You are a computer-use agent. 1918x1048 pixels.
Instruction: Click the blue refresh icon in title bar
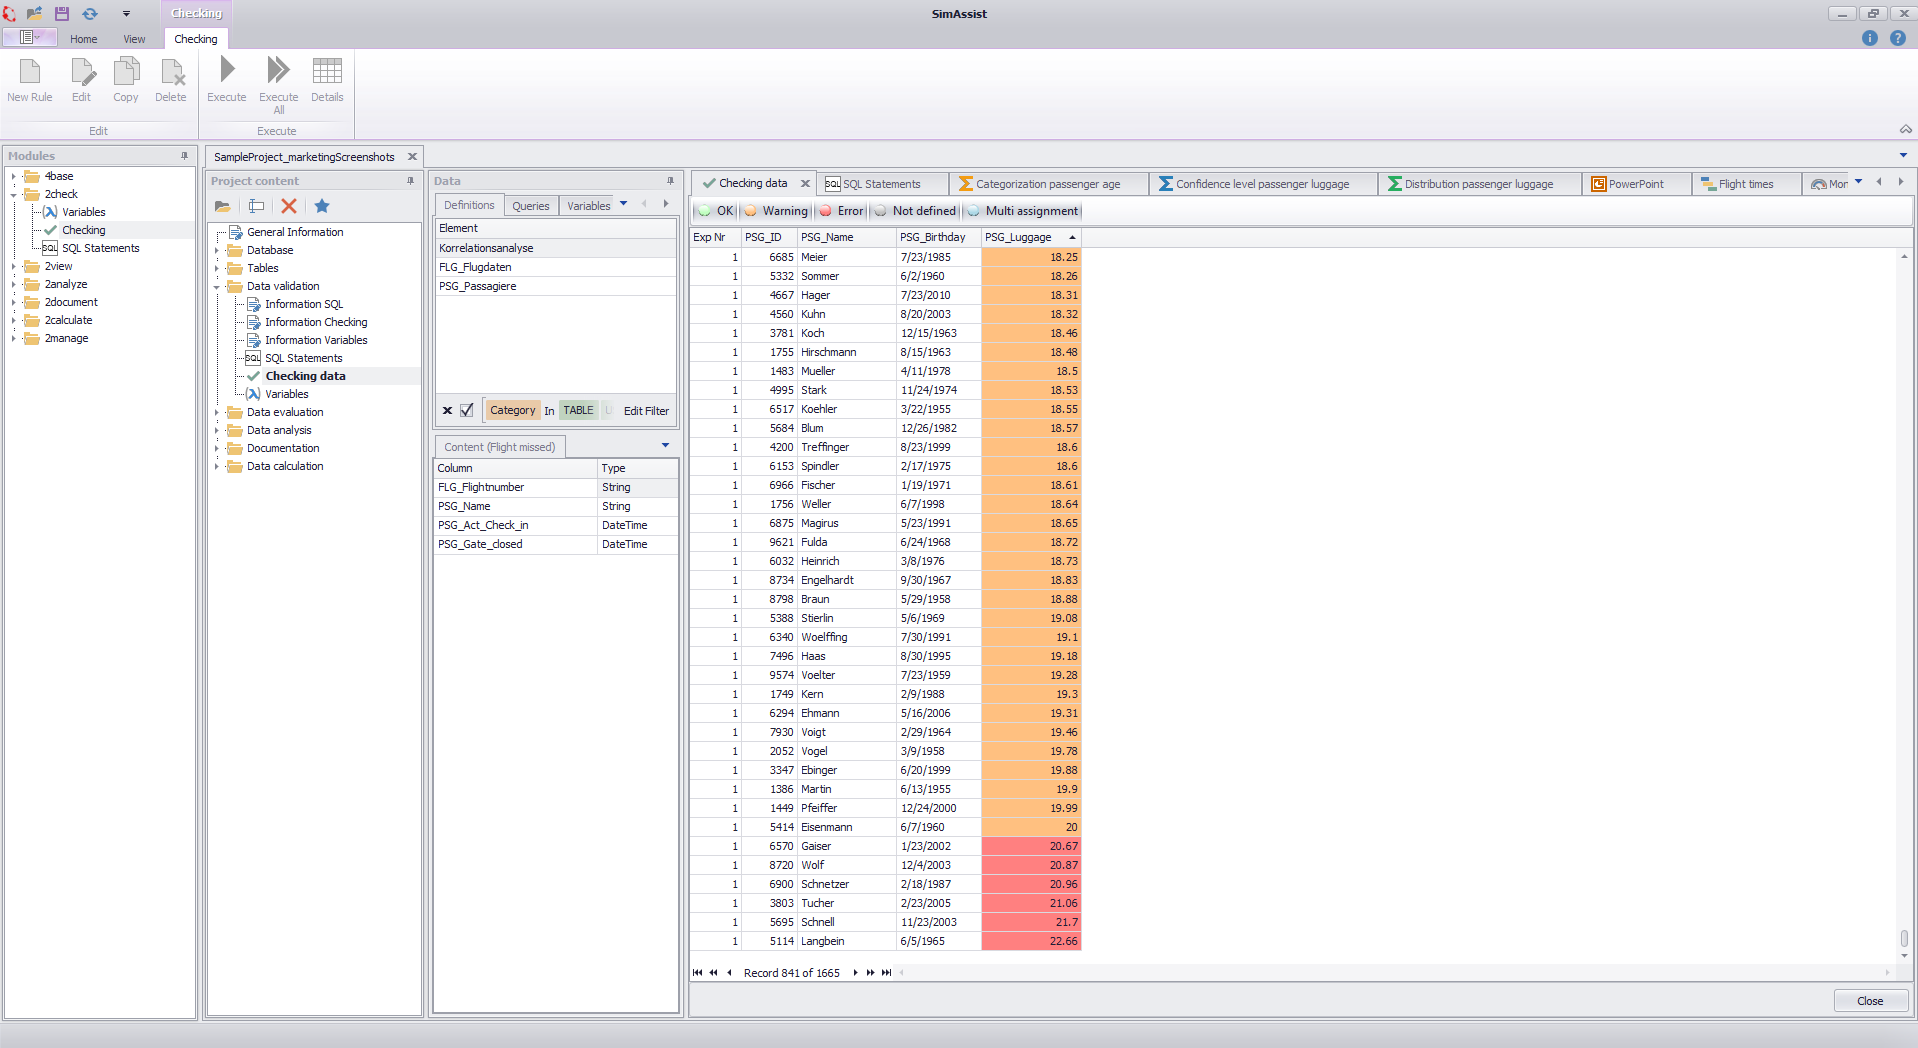(90, 13)
